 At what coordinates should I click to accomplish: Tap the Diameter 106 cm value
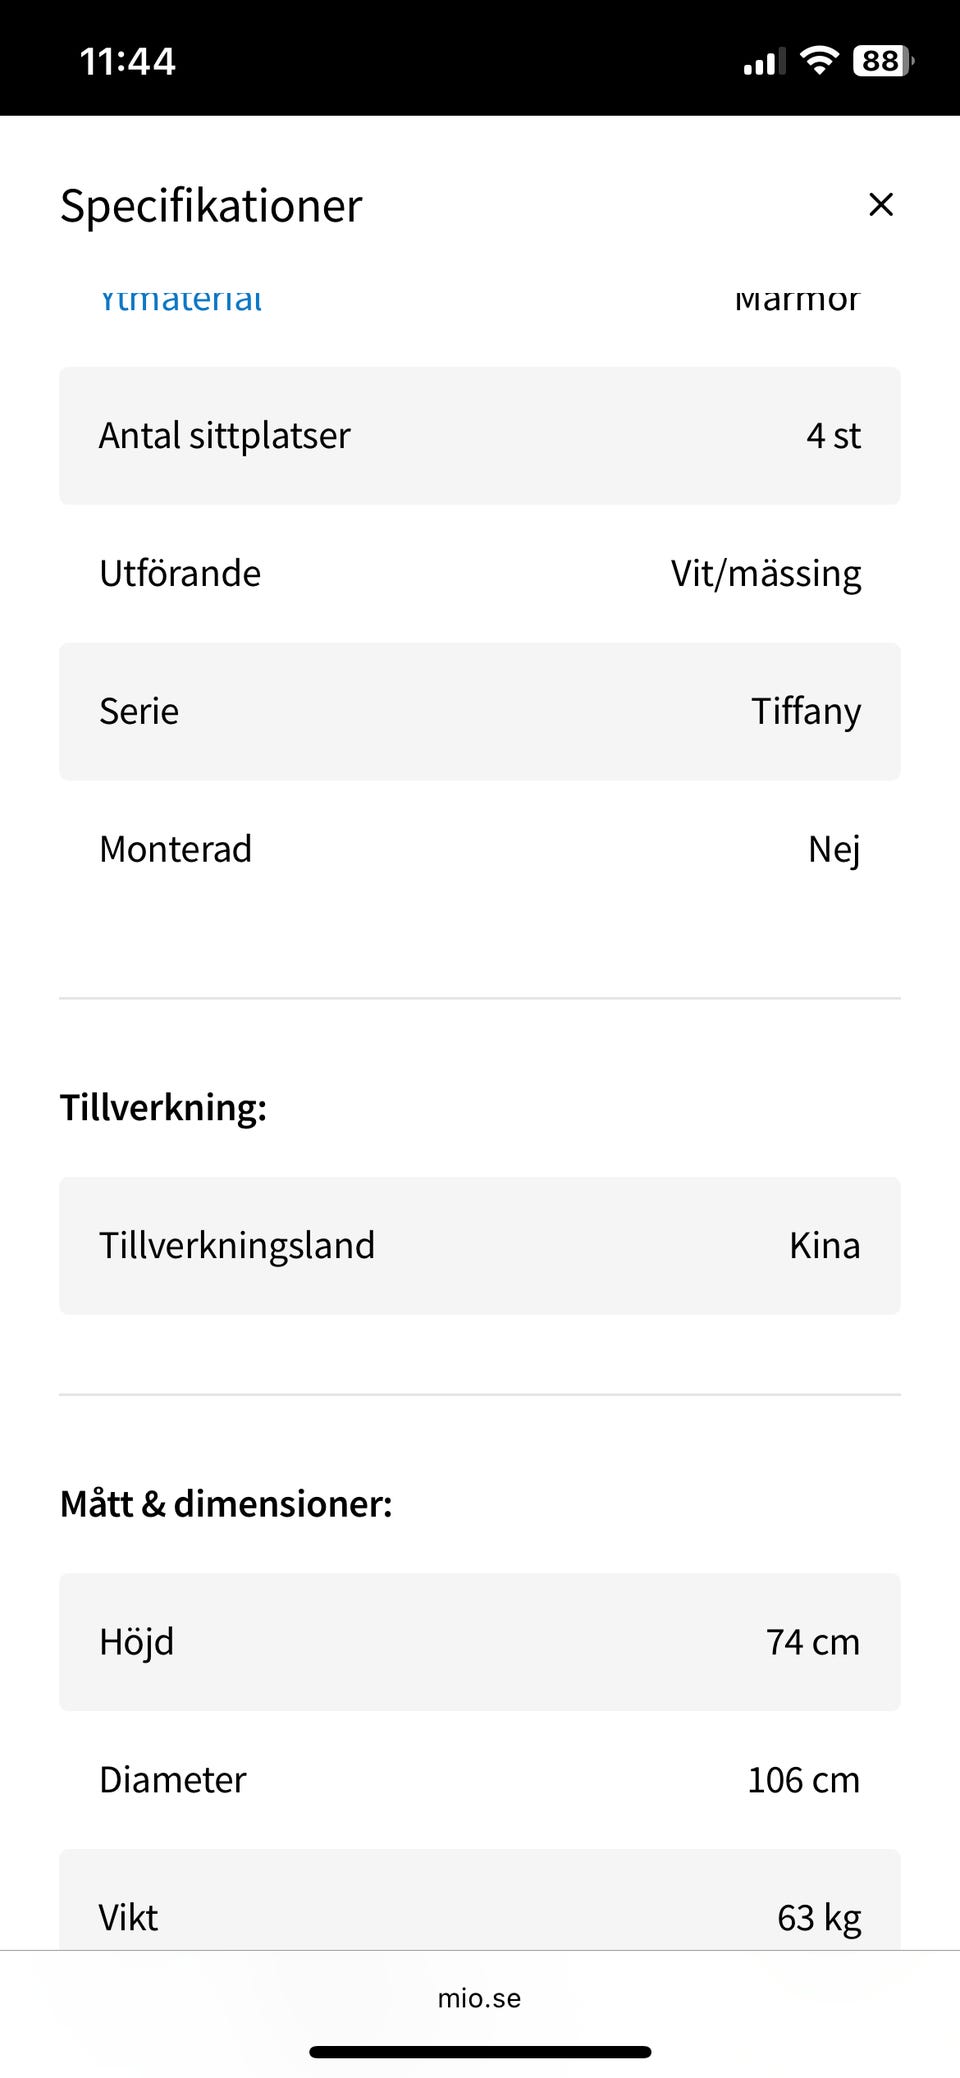click(x=803, y=1780)
